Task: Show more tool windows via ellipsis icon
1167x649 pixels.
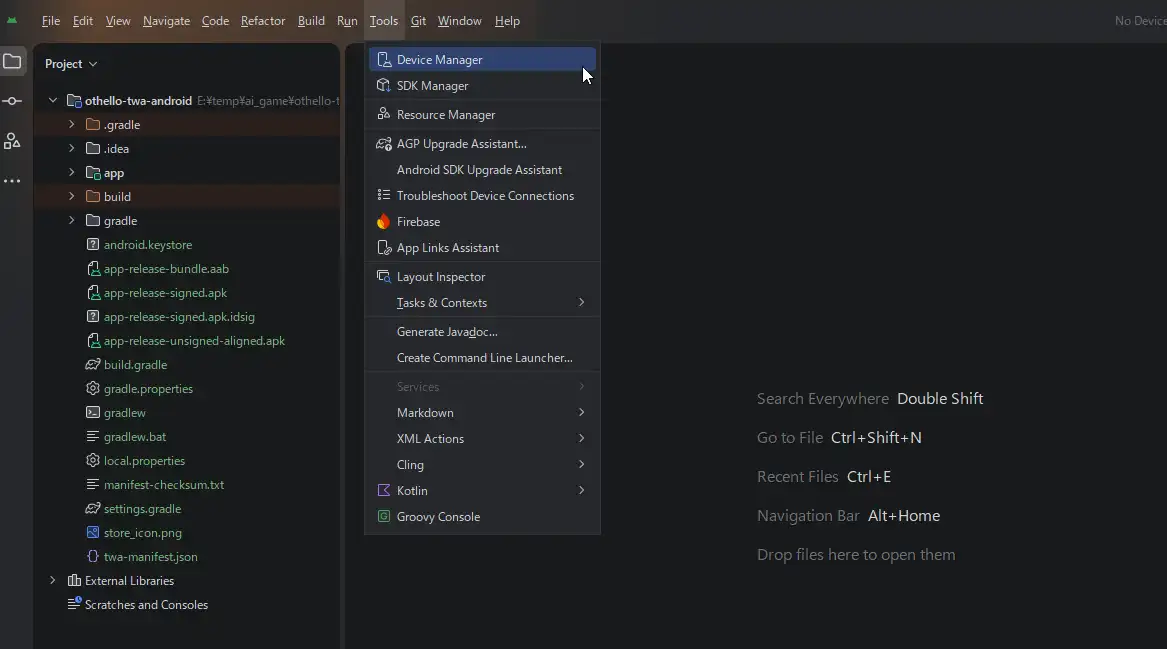Action: click(12, 181)
